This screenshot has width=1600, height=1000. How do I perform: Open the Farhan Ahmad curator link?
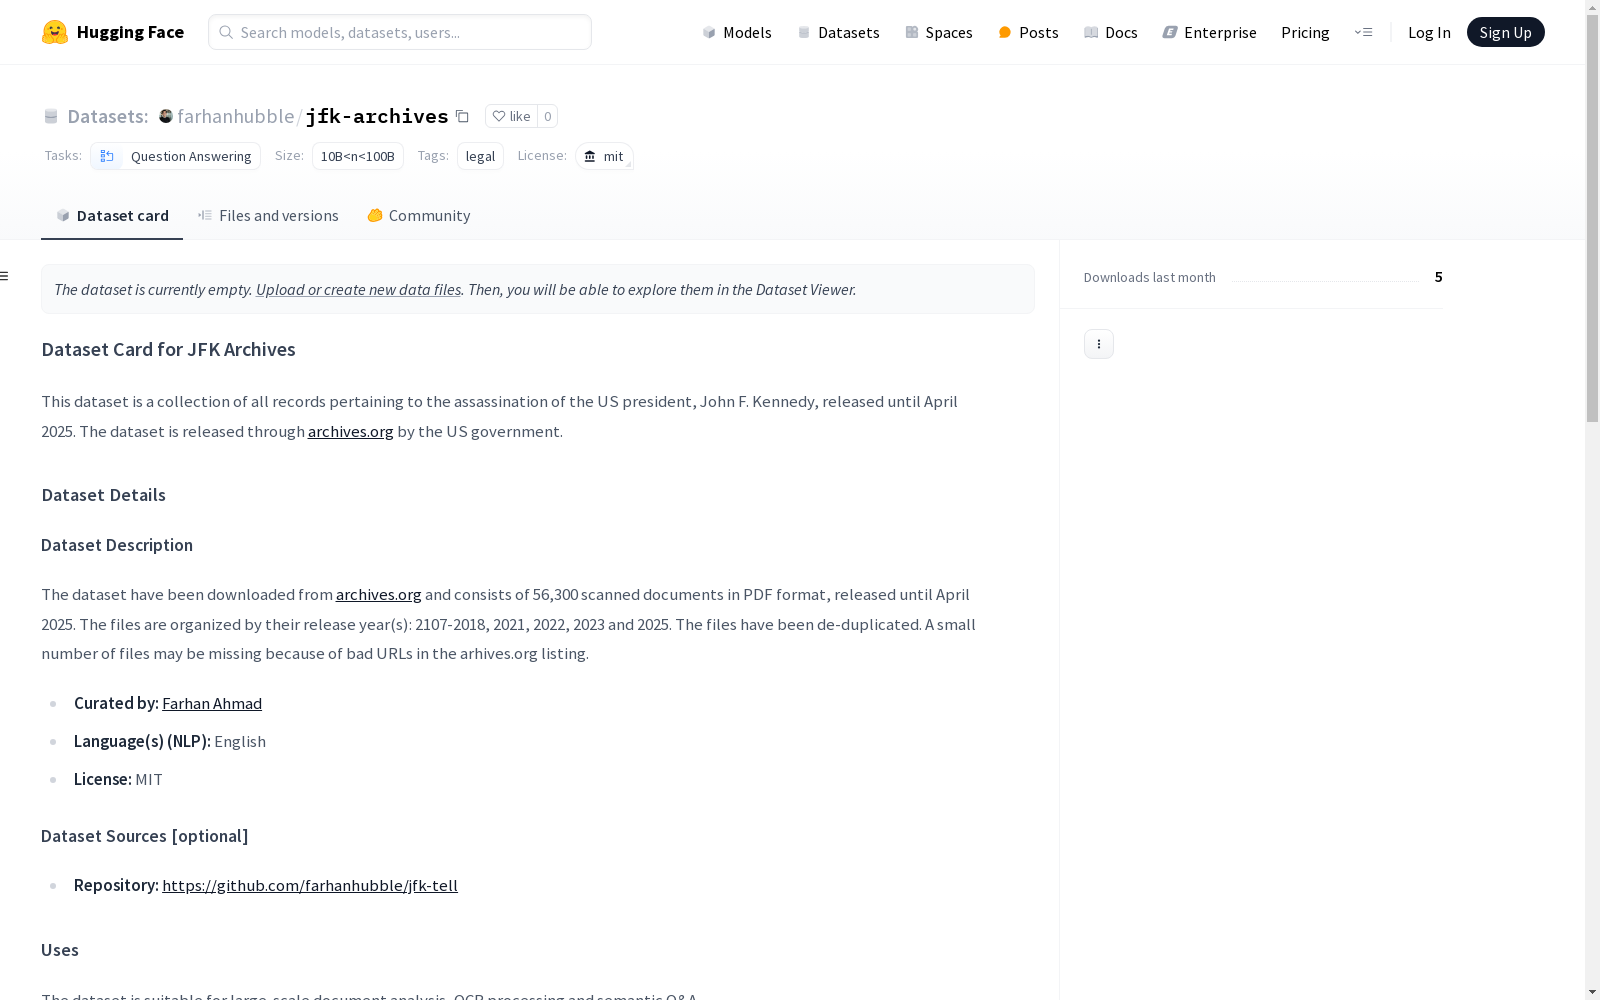(212, 703)
